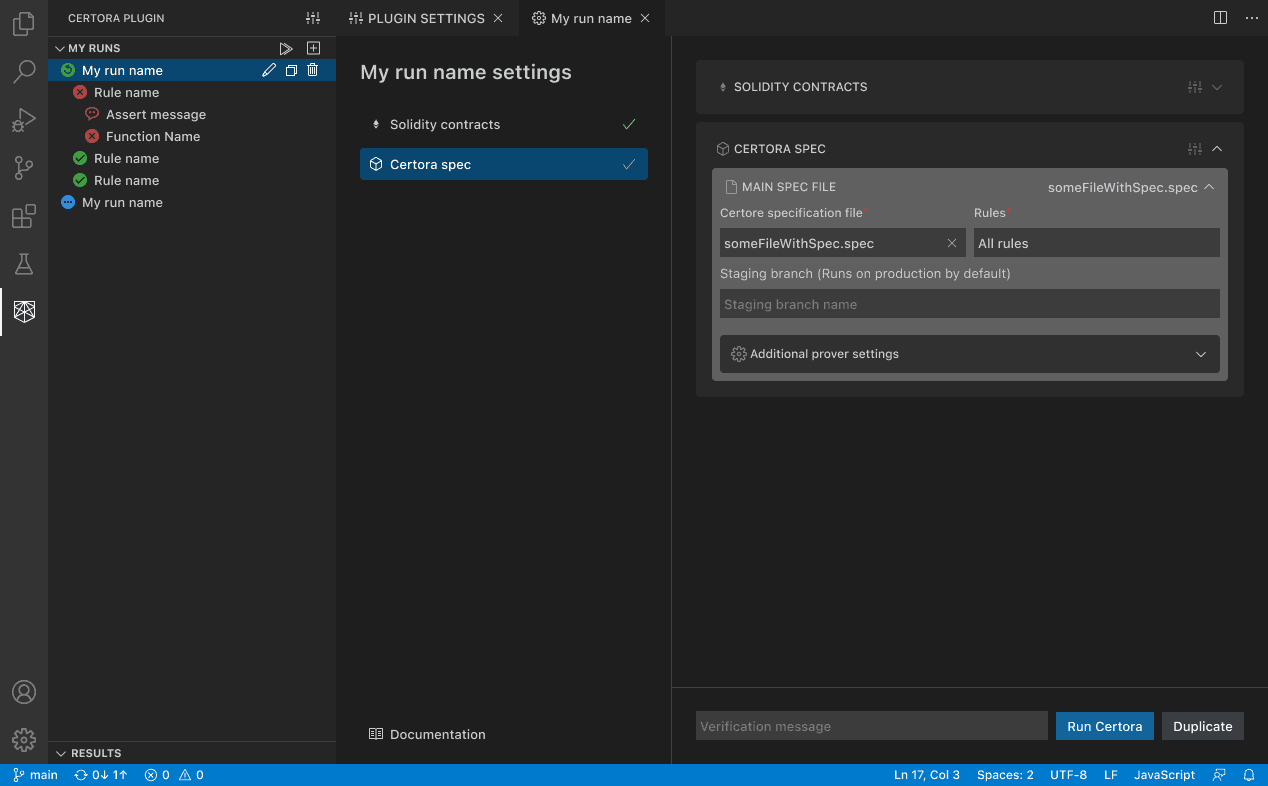
Task: Delete selected run with trash icon
Action: pos(313,70)
